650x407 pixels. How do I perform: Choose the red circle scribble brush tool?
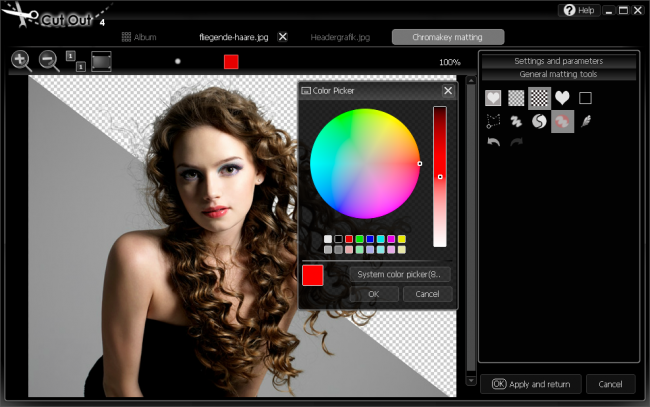pos(563,121)
